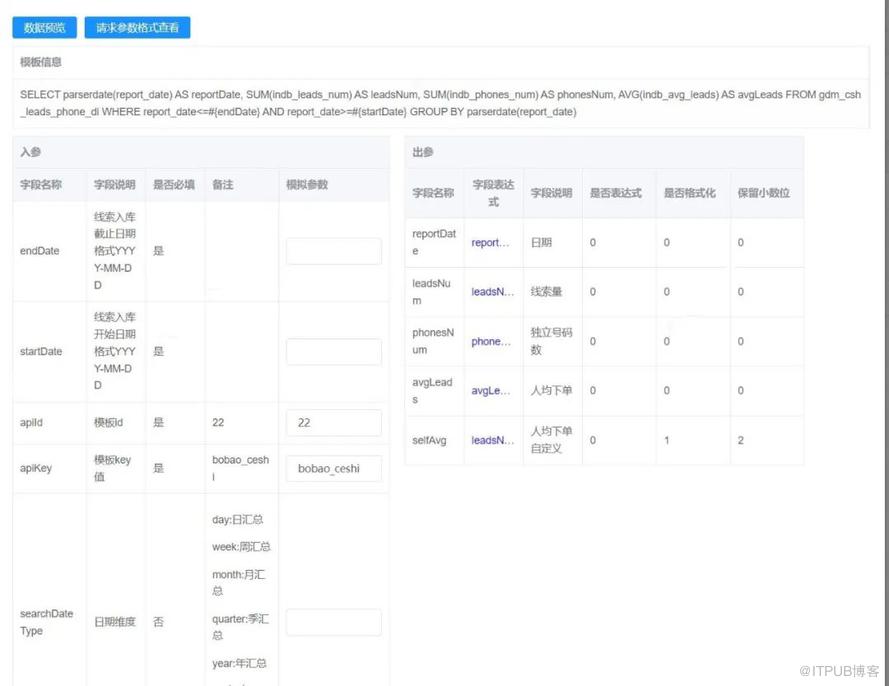Click the 入参 panel header
The image size is (889, 686).
coord(30,152)
